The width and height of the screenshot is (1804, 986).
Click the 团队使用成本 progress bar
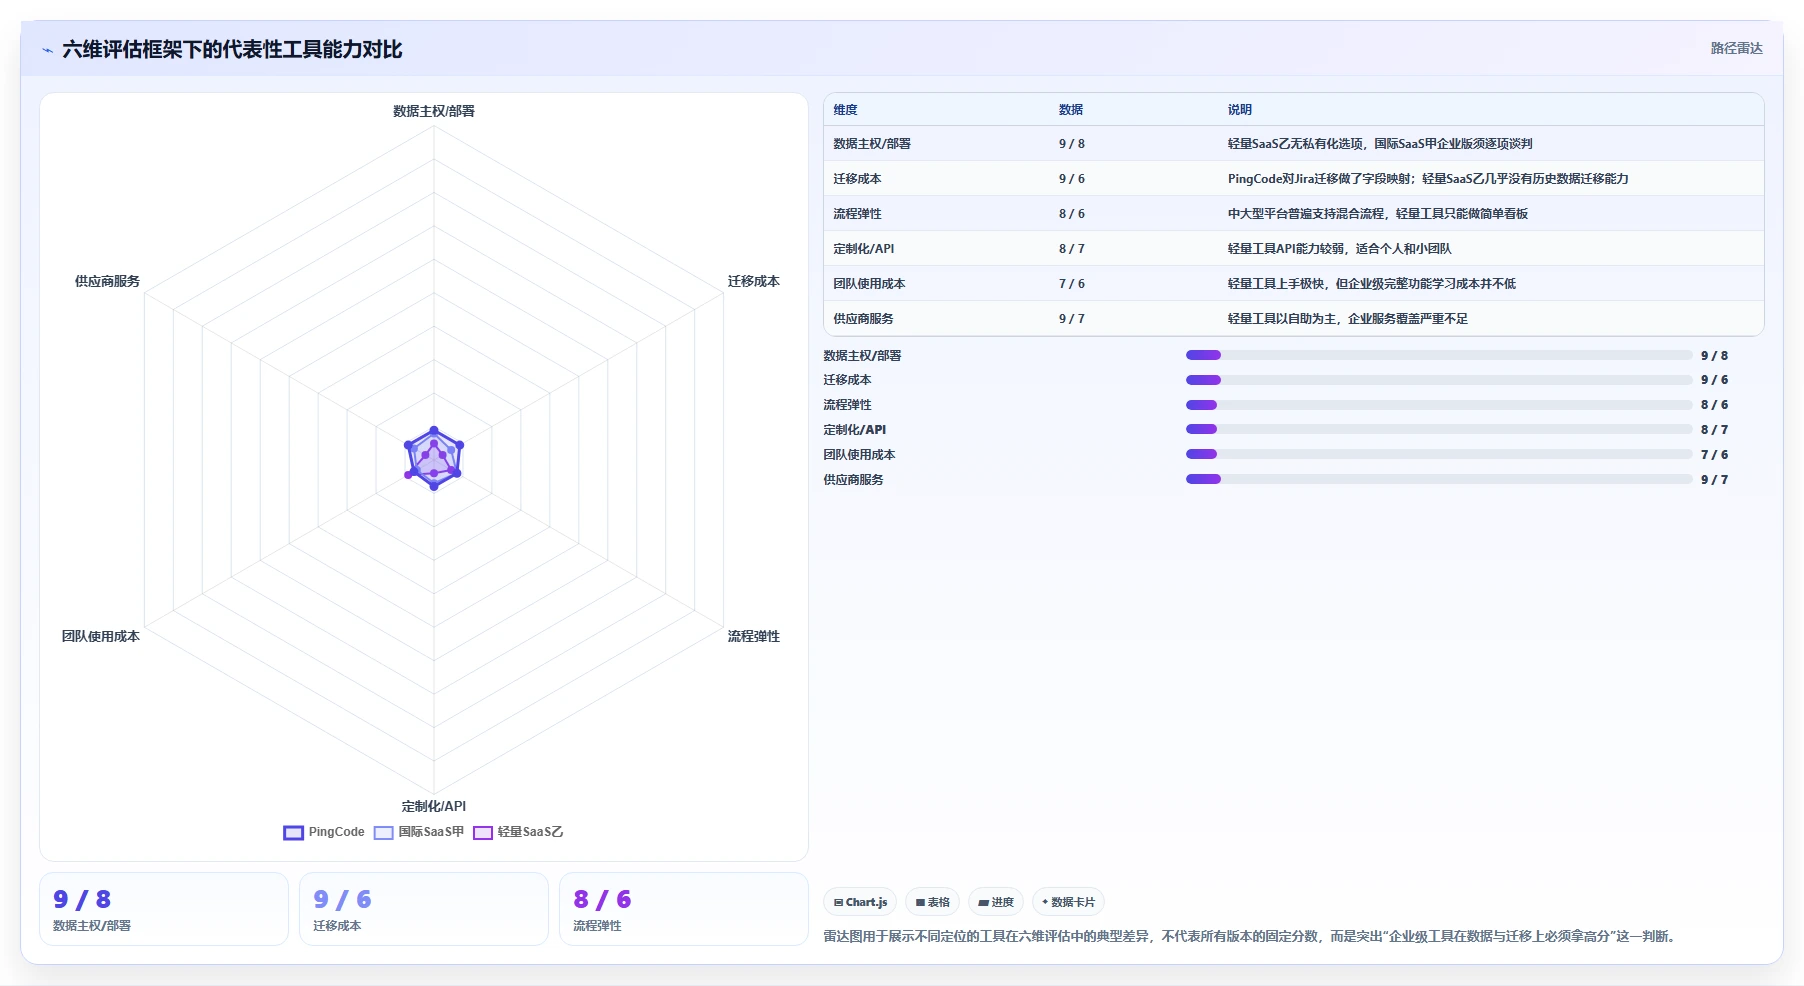pos(1439,454)
